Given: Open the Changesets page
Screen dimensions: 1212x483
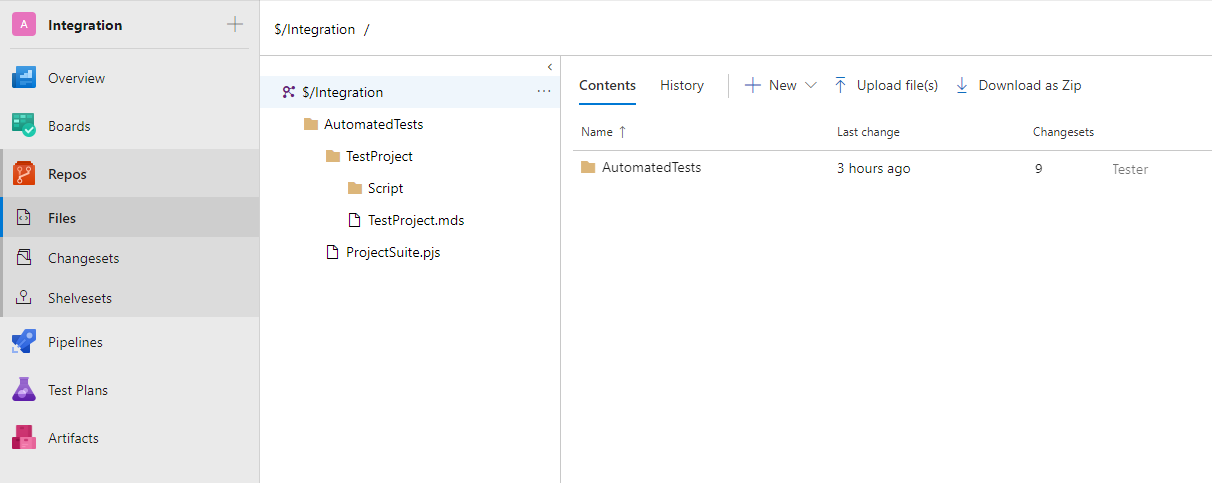Looking at the screenshot, I should [x=83, y=258].
